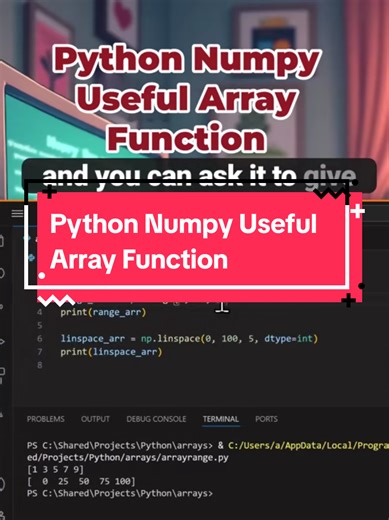Open the hamburger application menu icon
Screen dimensions: 389x520
17,213
